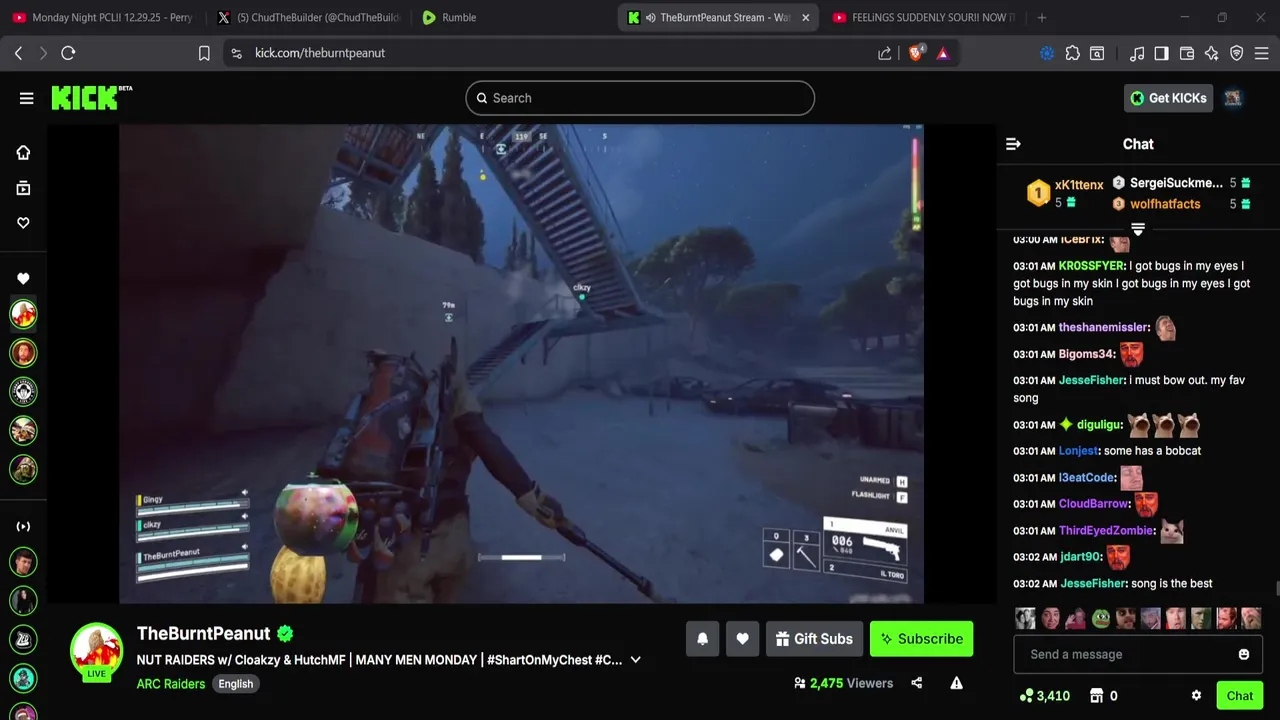Expand recommended channels toggle in sidebar

(23, 526)
